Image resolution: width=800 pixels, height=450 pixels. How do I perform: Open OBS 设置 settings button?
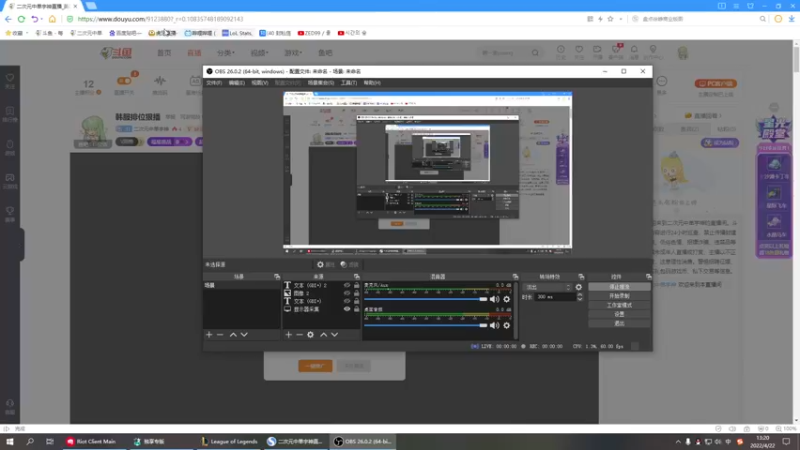(x=619, y=314)
